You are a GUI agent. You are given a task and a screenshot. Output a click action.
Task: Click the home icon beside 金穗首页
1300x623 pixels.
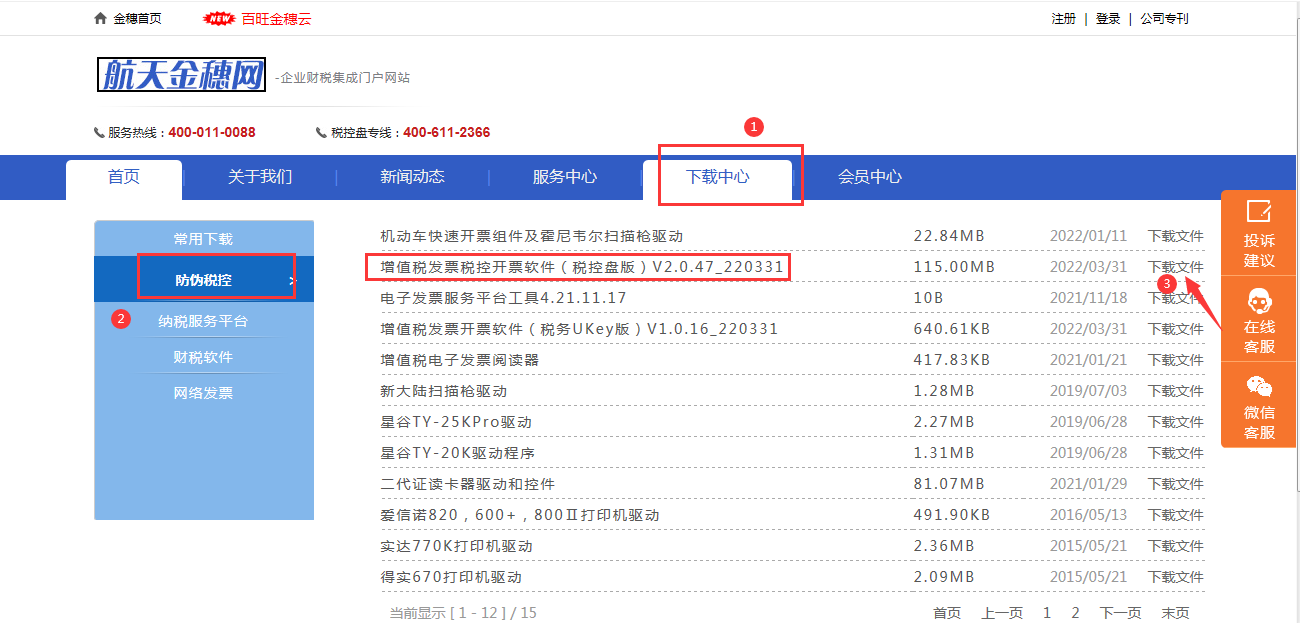coord(100,18)
